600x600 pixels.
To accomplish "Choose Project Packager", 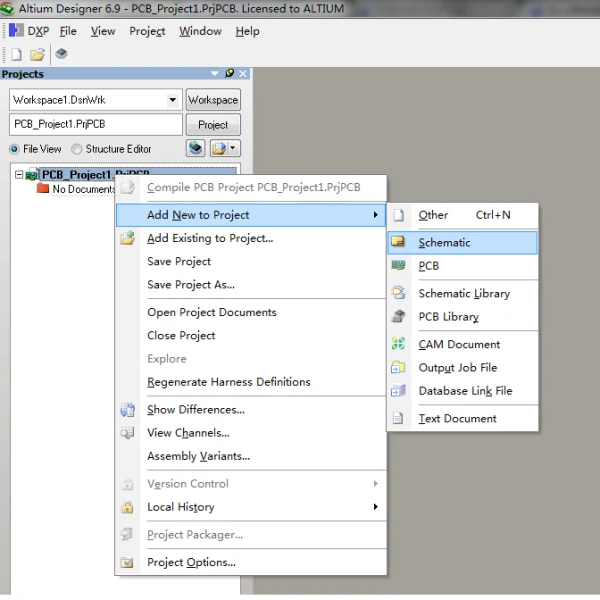I will click(251, 535).
